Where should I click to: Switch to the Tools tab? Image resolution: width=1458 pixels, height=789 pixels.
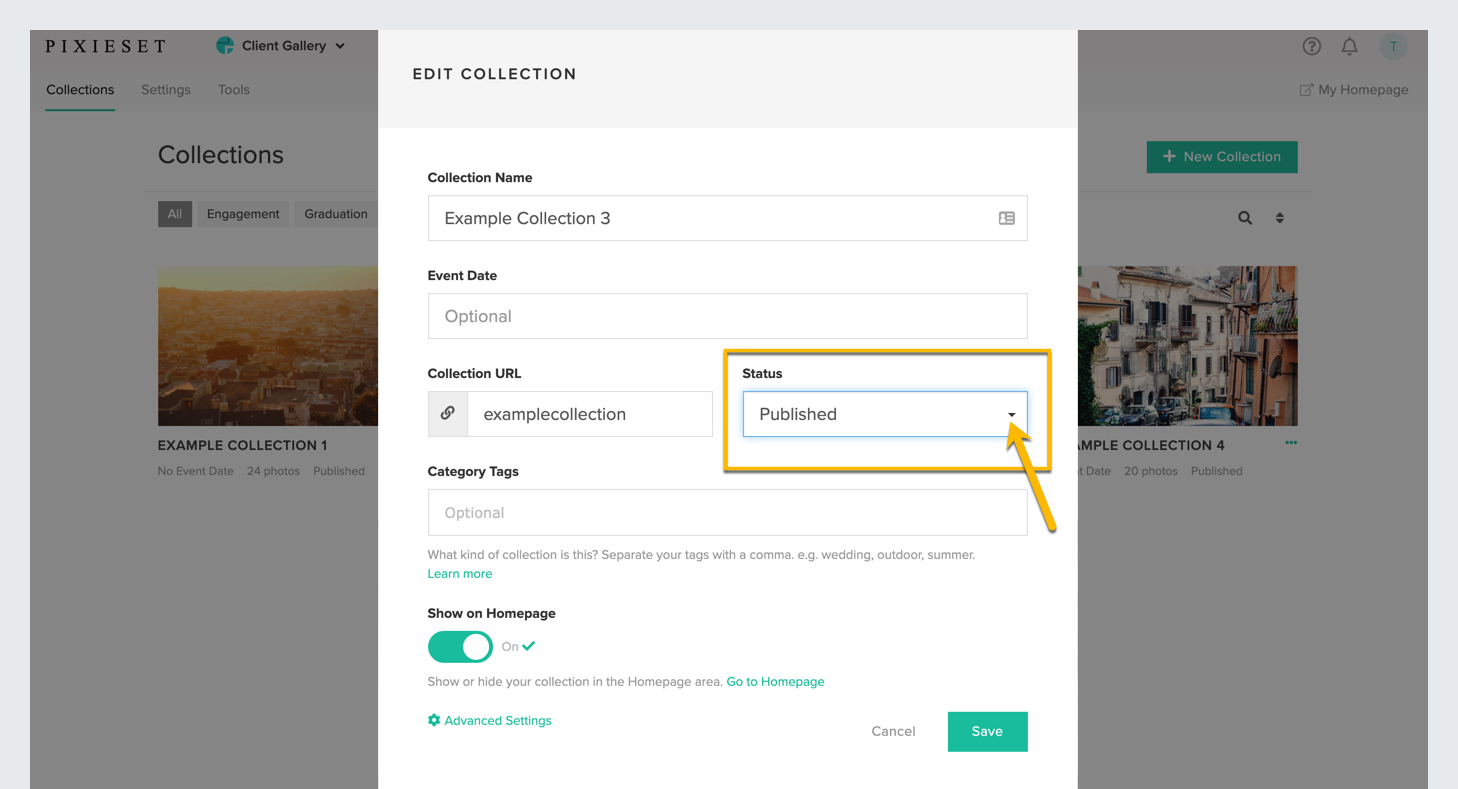click(234, 90)
